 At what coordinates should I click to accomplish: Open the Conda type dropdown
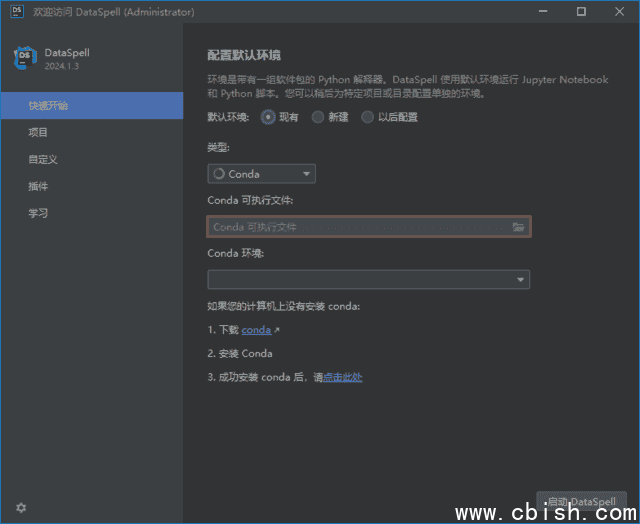click(261, 174)
